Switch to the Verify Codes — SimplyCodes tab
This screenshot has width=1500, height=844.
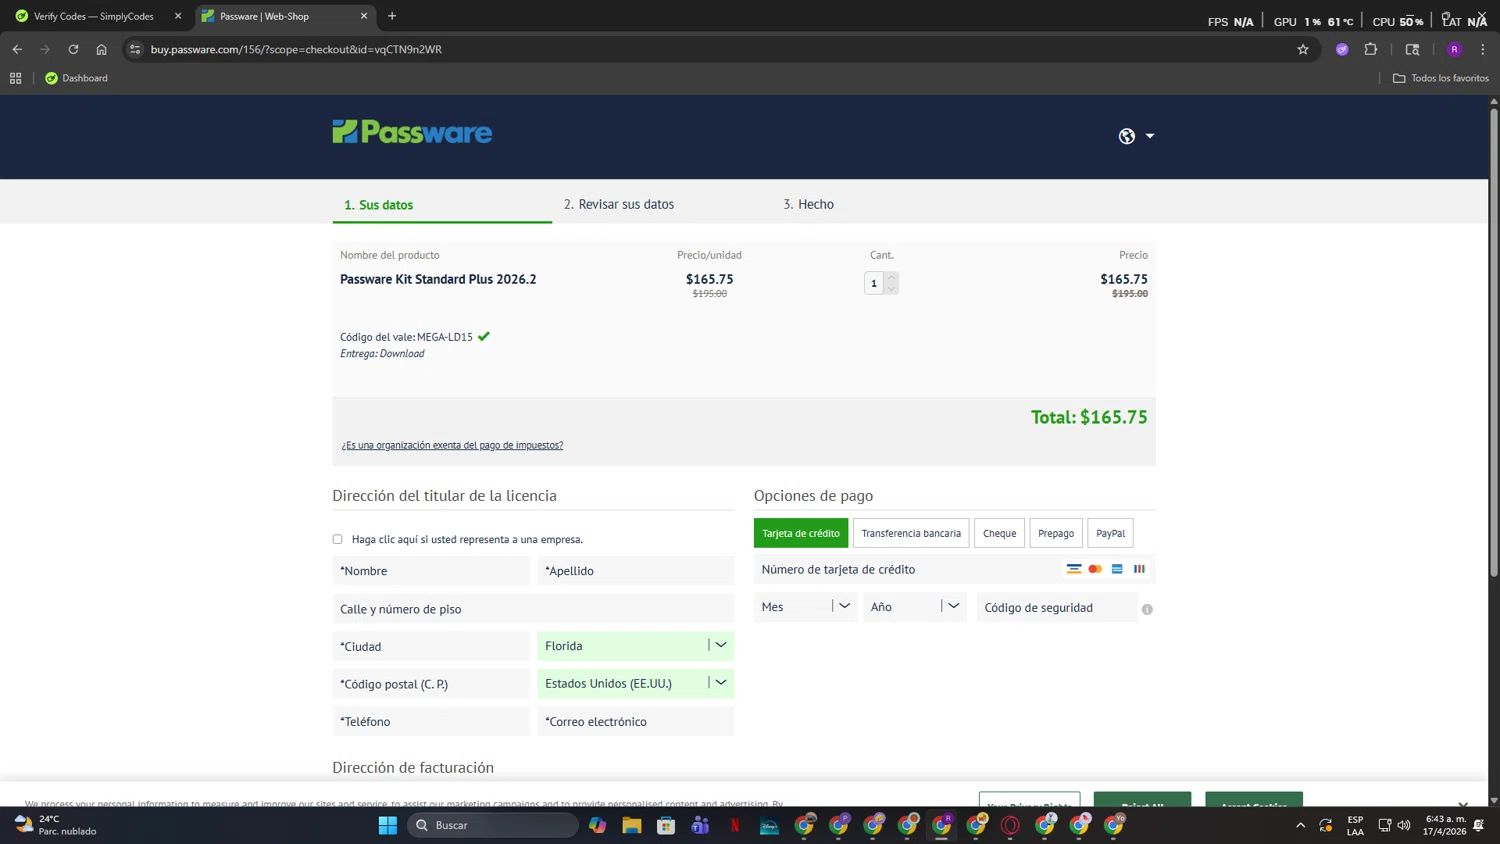[x=94, y=16]
